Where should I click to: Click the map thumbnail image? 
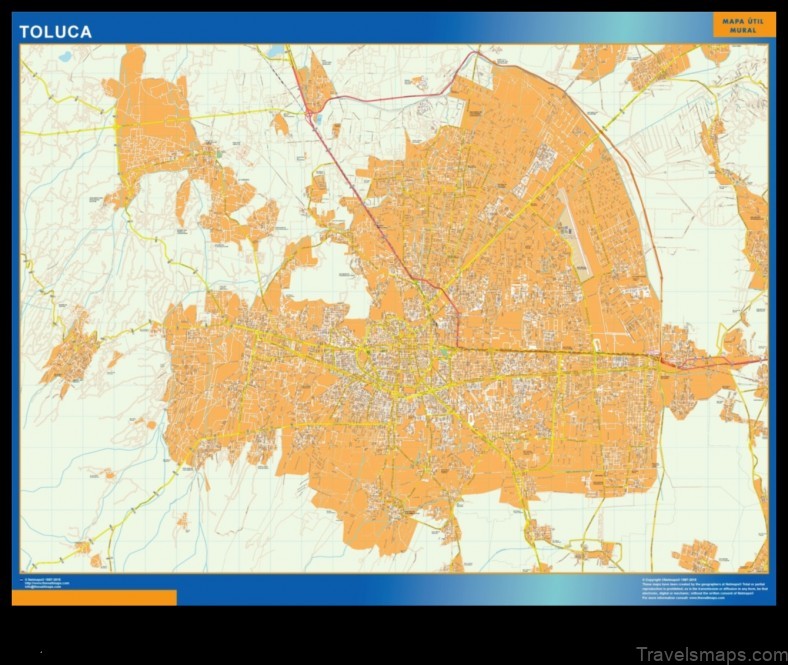click(x=394, y=308)
